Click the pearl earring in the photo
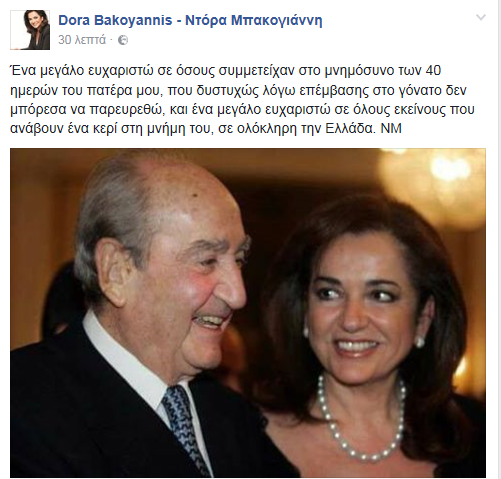This screenshot has width=501, height=479. tap(419, 342)
